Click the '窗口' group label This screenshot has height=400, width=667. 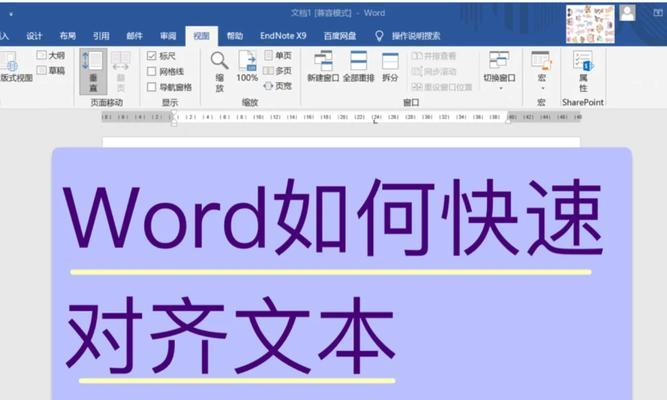pos(411,102)
